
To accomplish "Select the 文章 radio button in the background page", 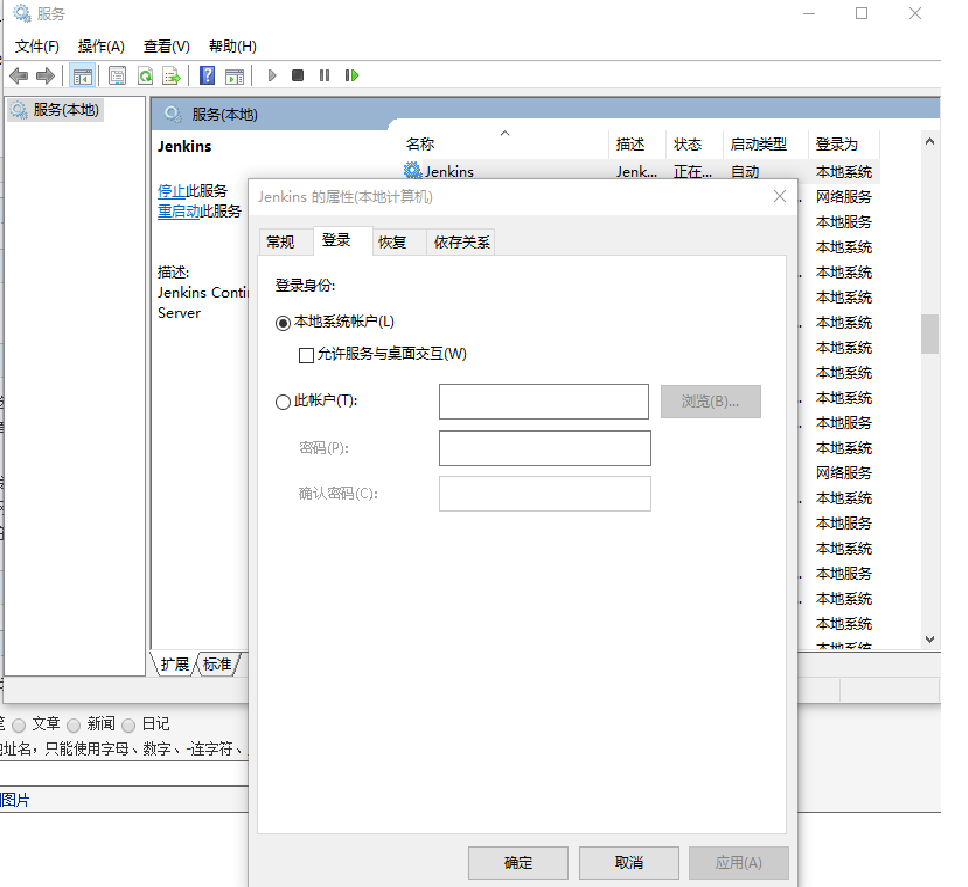I will tap(19, 725).
